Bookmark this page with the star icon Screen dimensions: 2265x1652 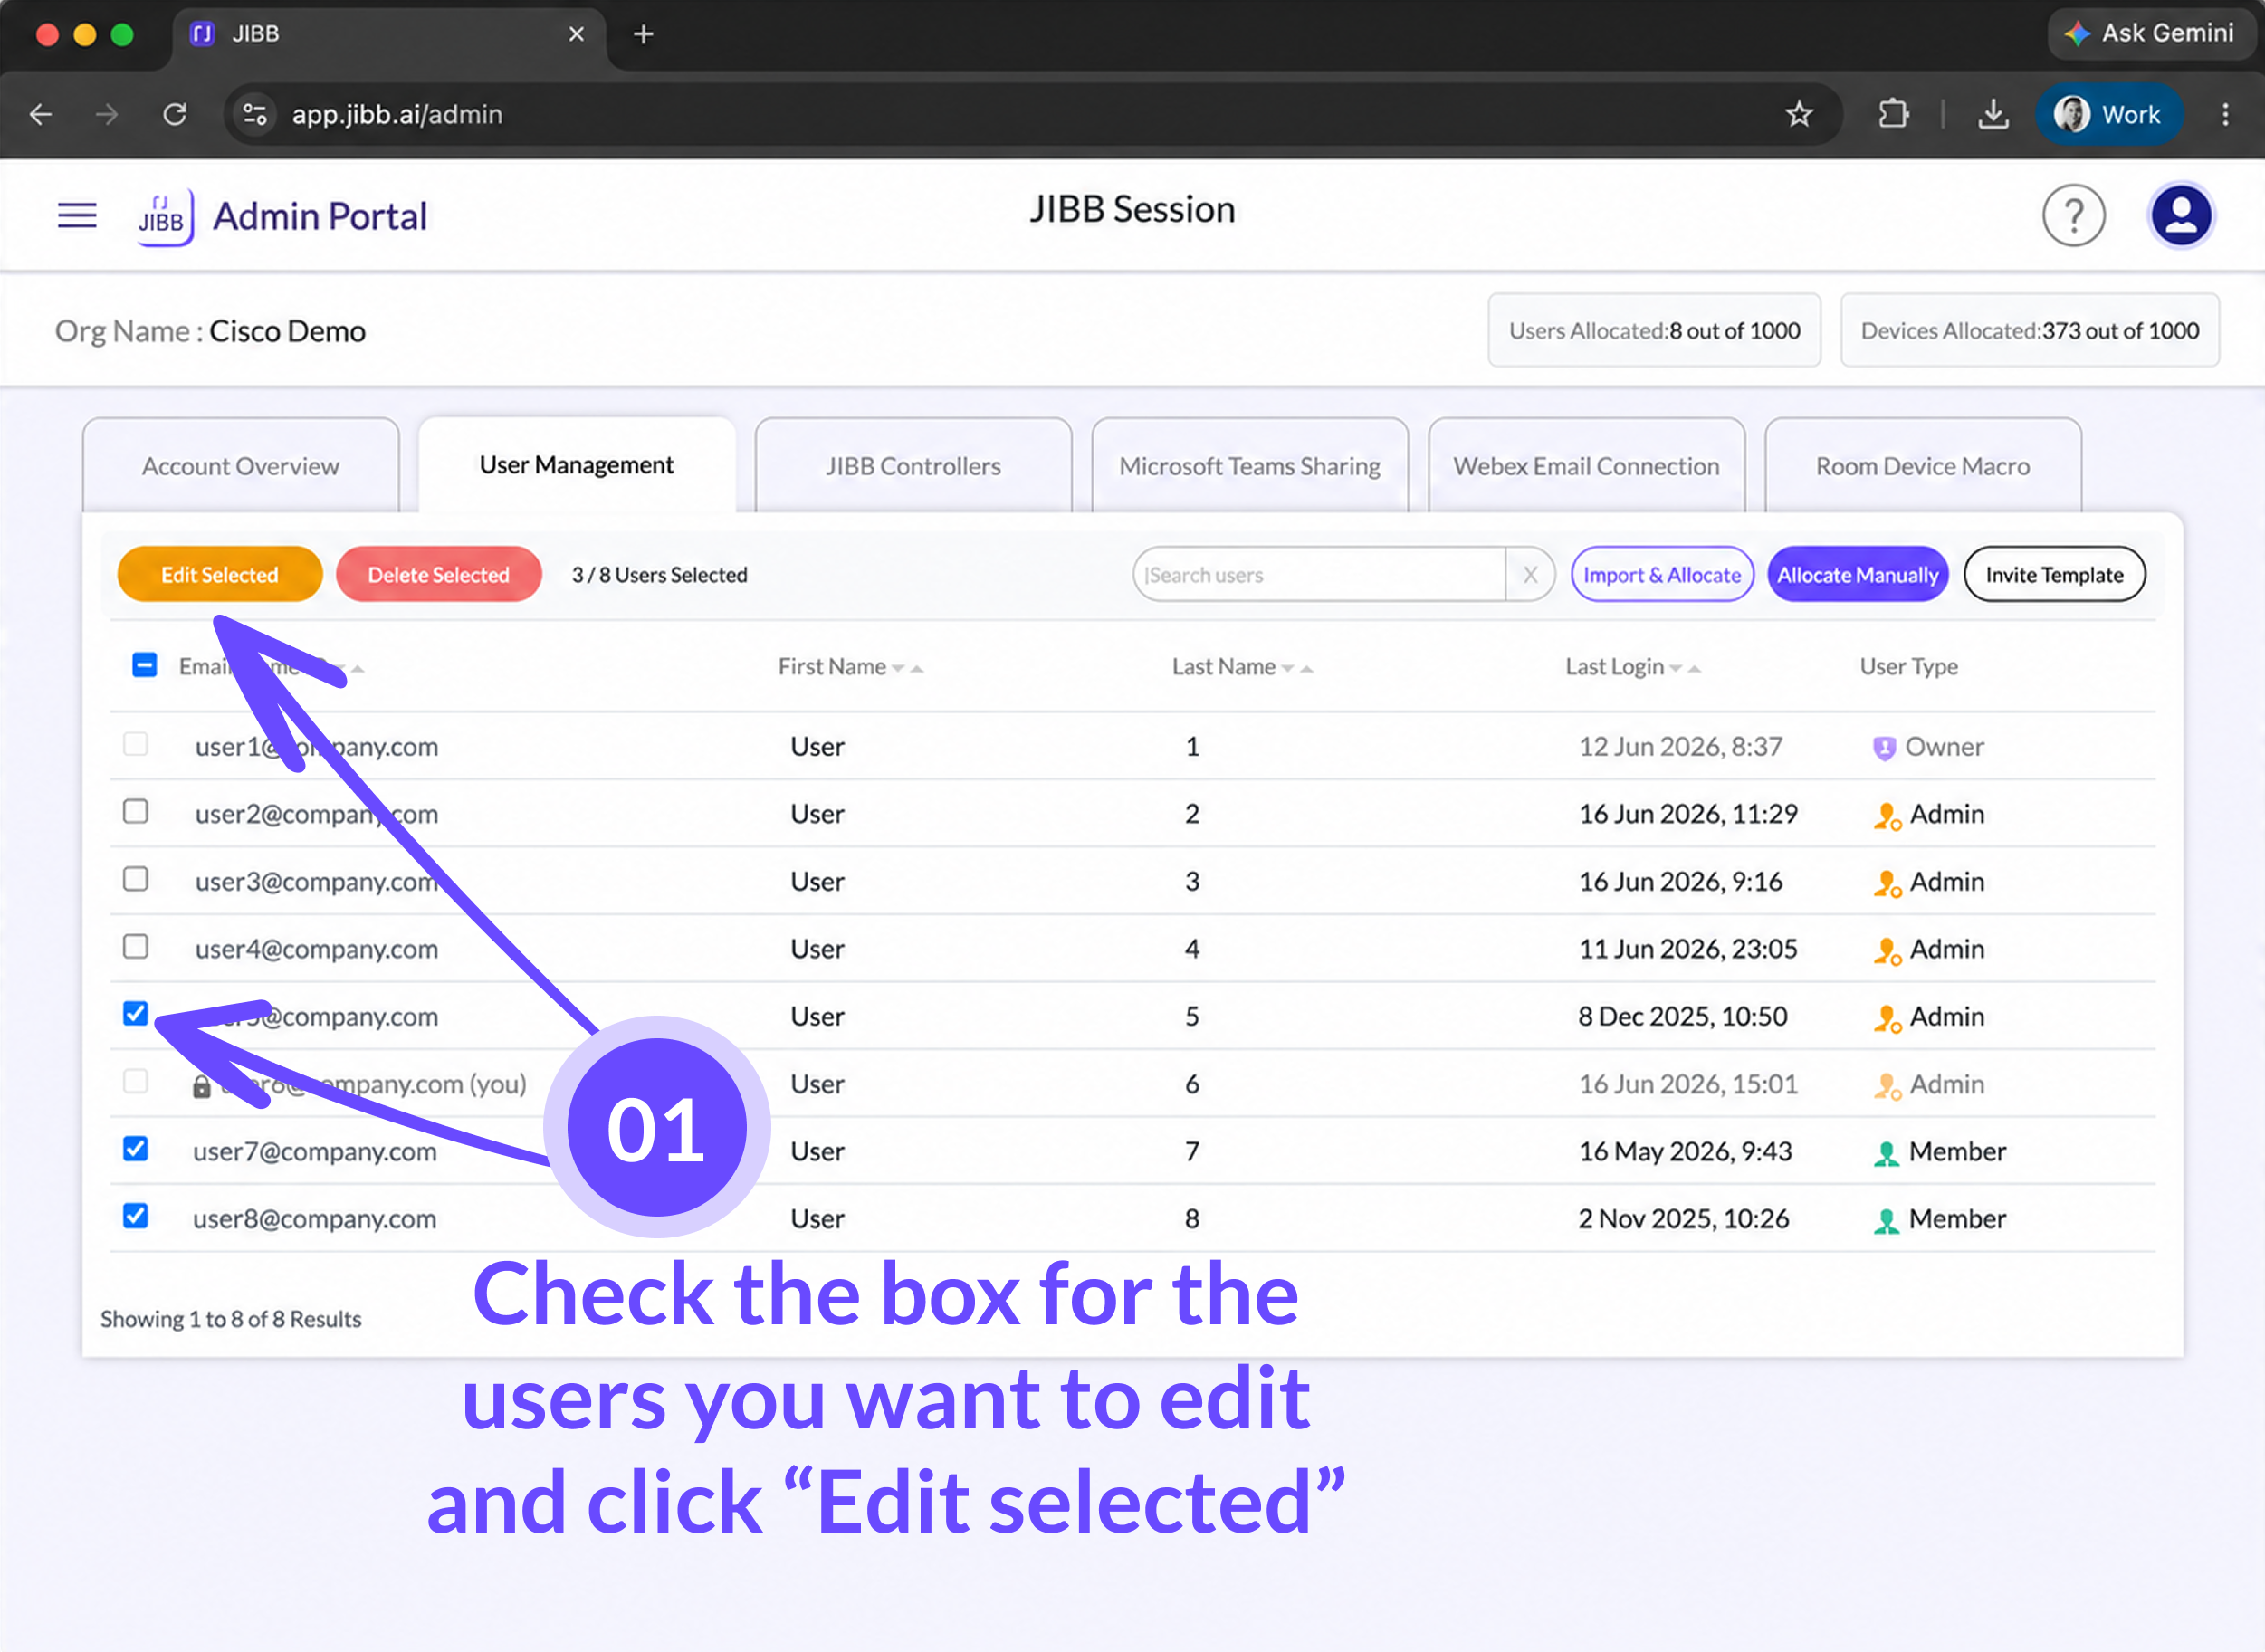tap(1799, 115)
